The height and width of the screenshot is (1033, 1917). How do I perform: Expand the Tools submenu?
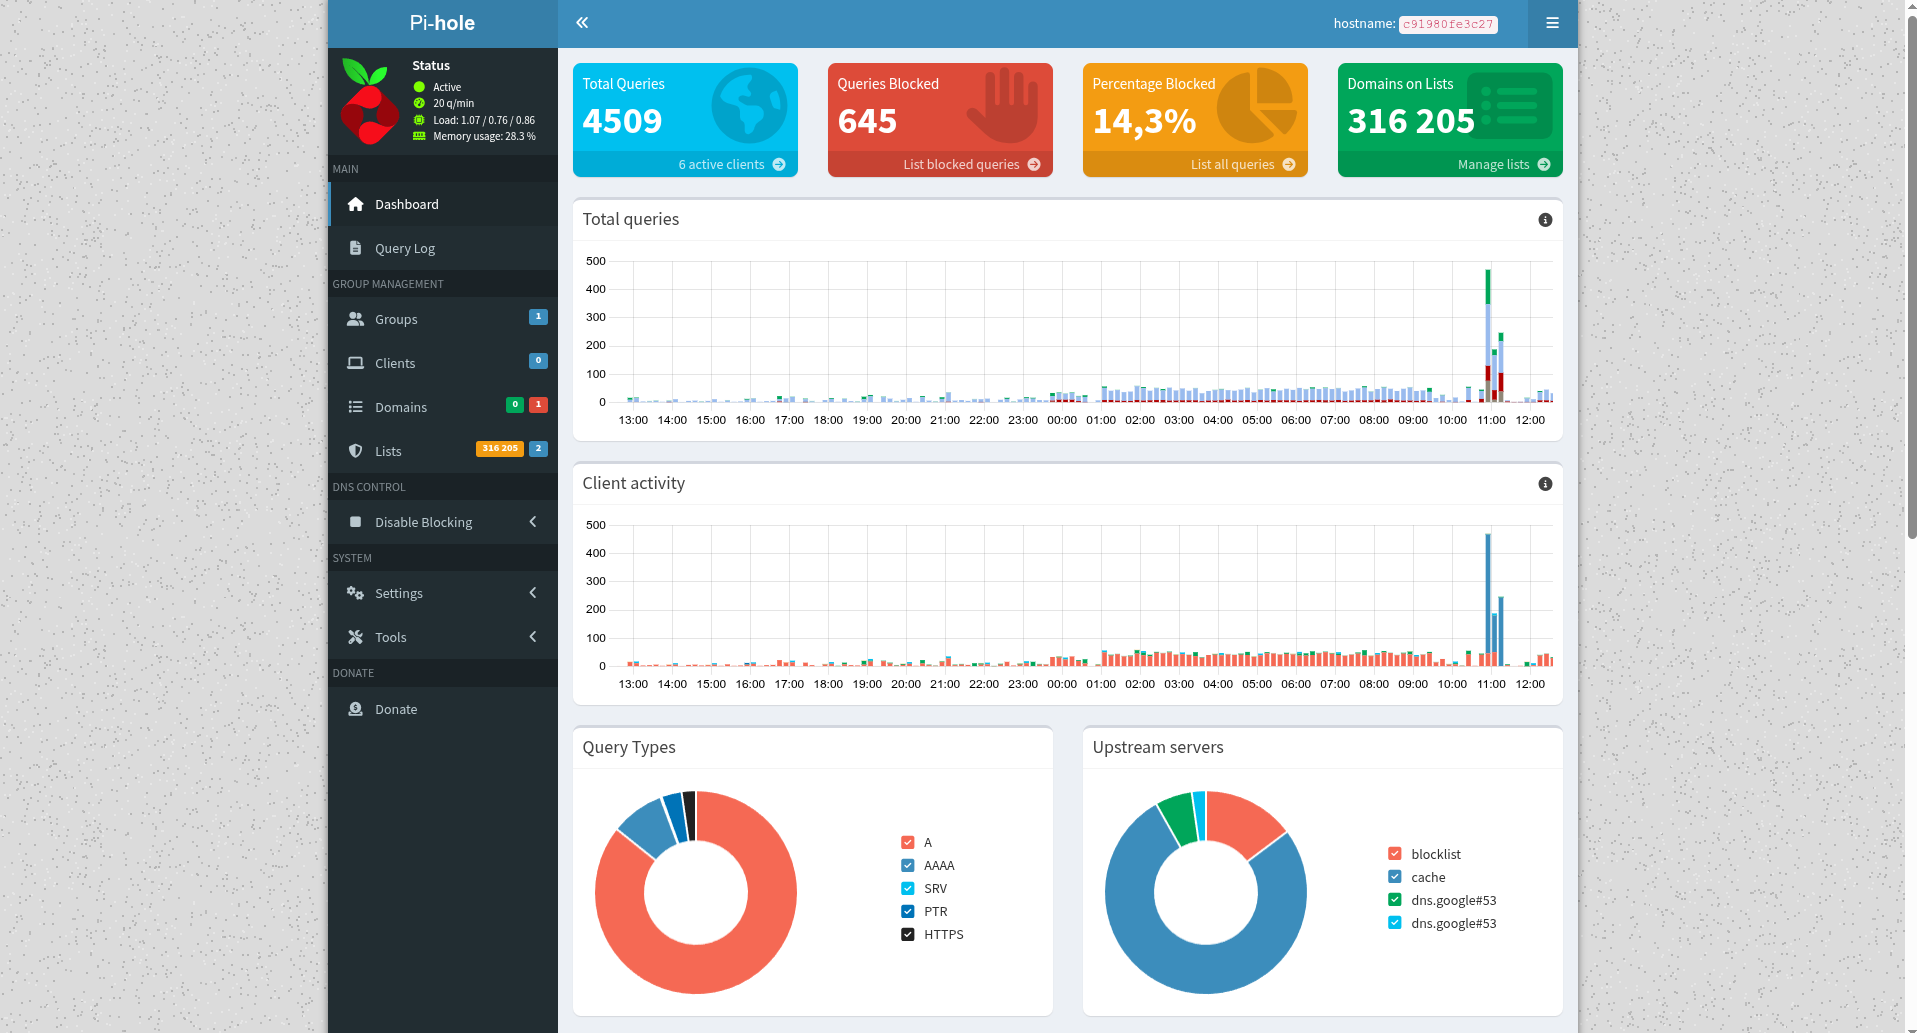[442, 637]
